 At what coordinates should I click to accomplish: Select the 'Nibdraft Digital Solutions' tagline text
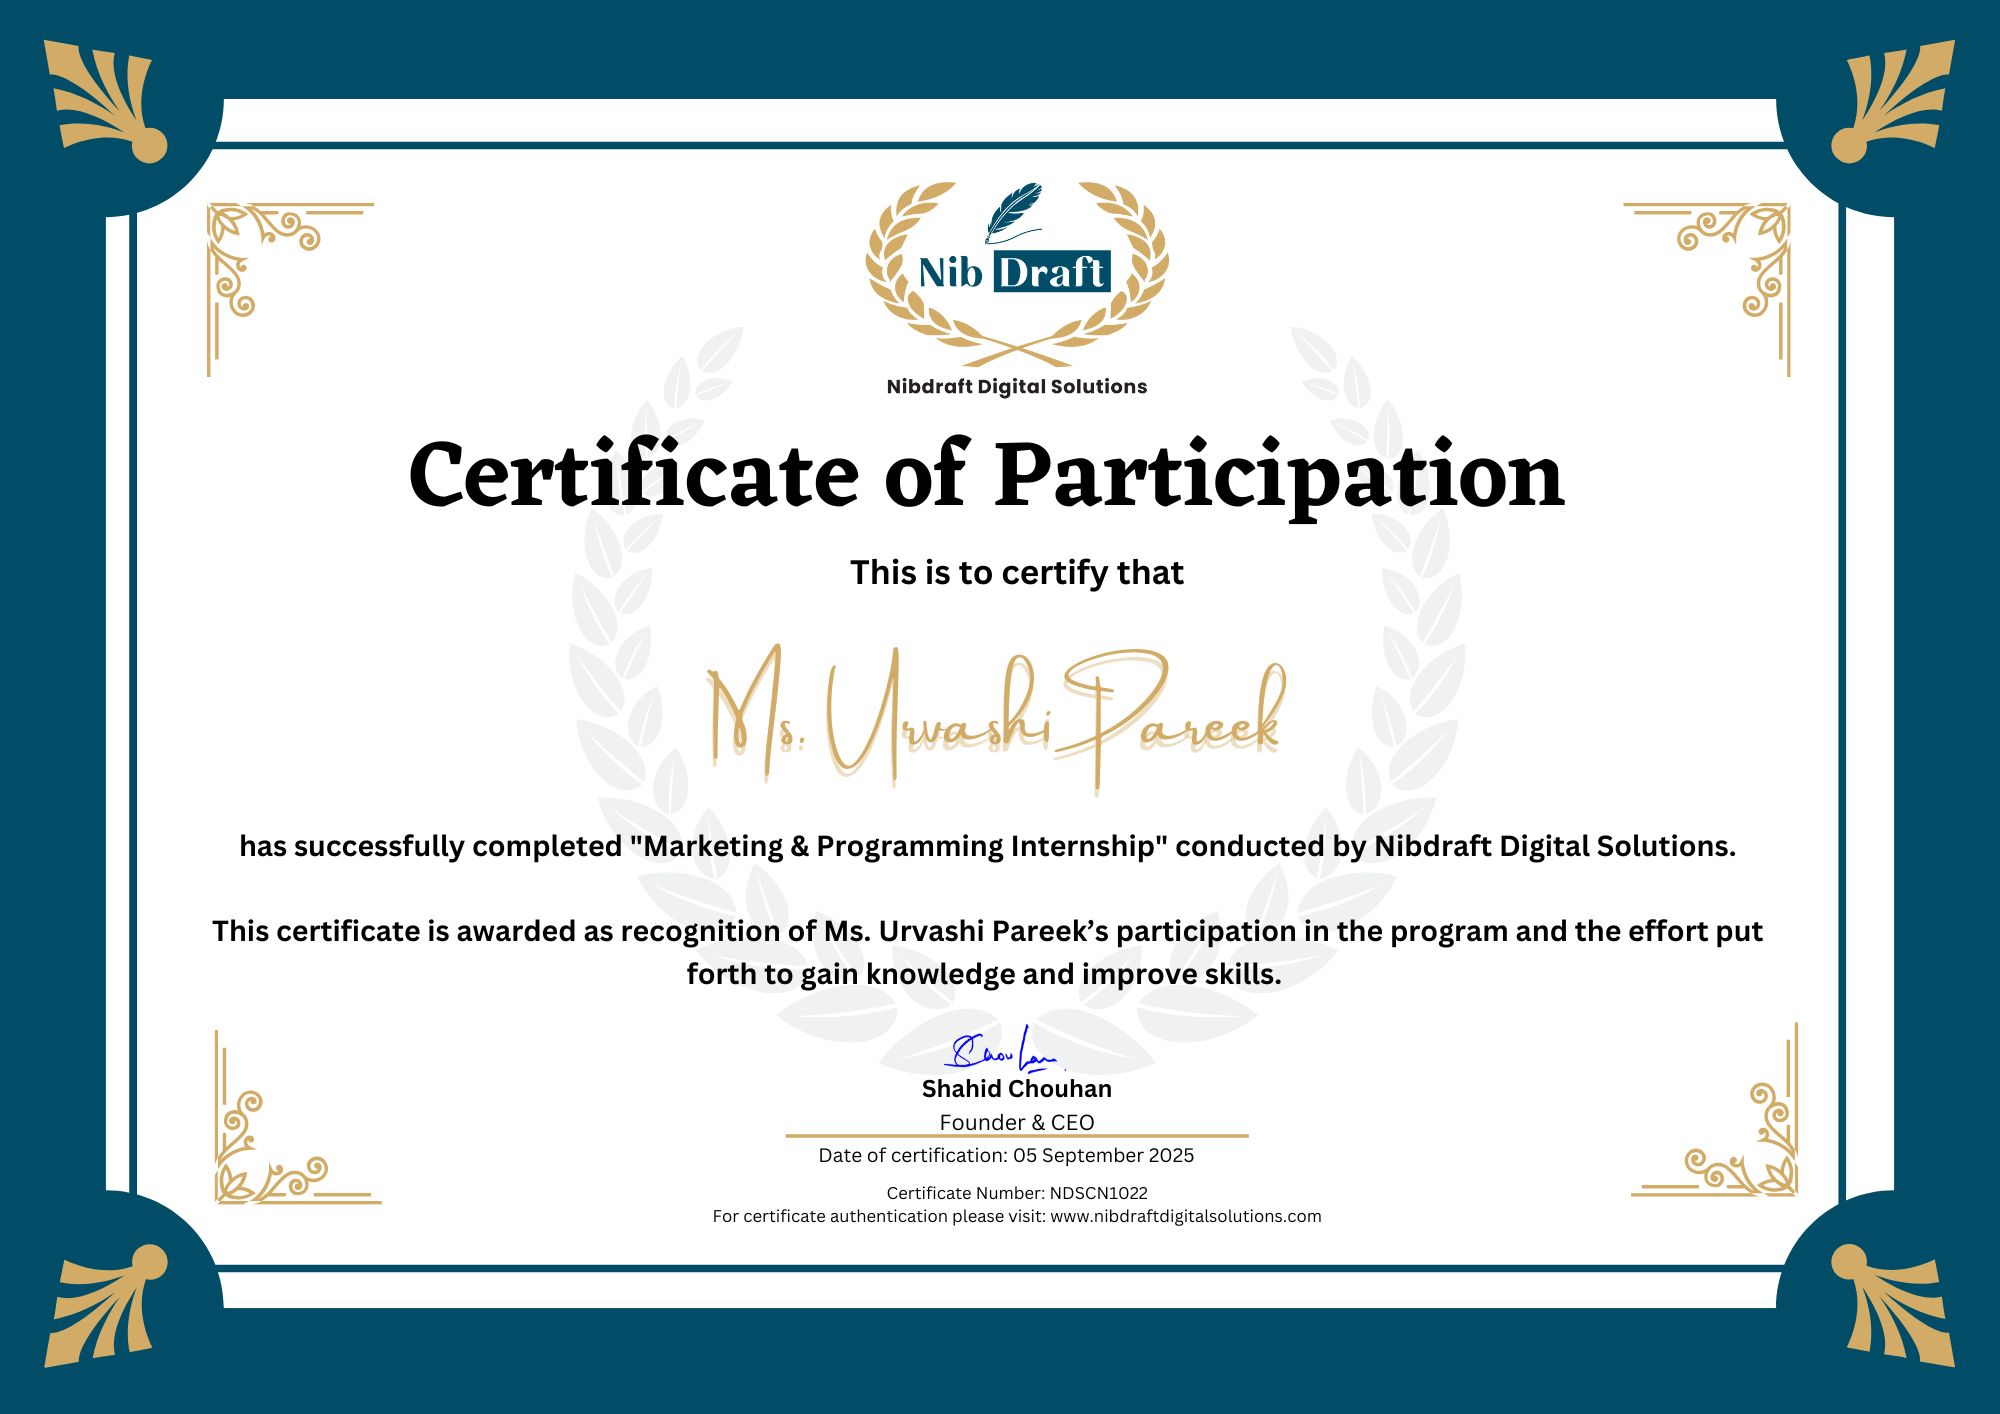click(1016, 386)
